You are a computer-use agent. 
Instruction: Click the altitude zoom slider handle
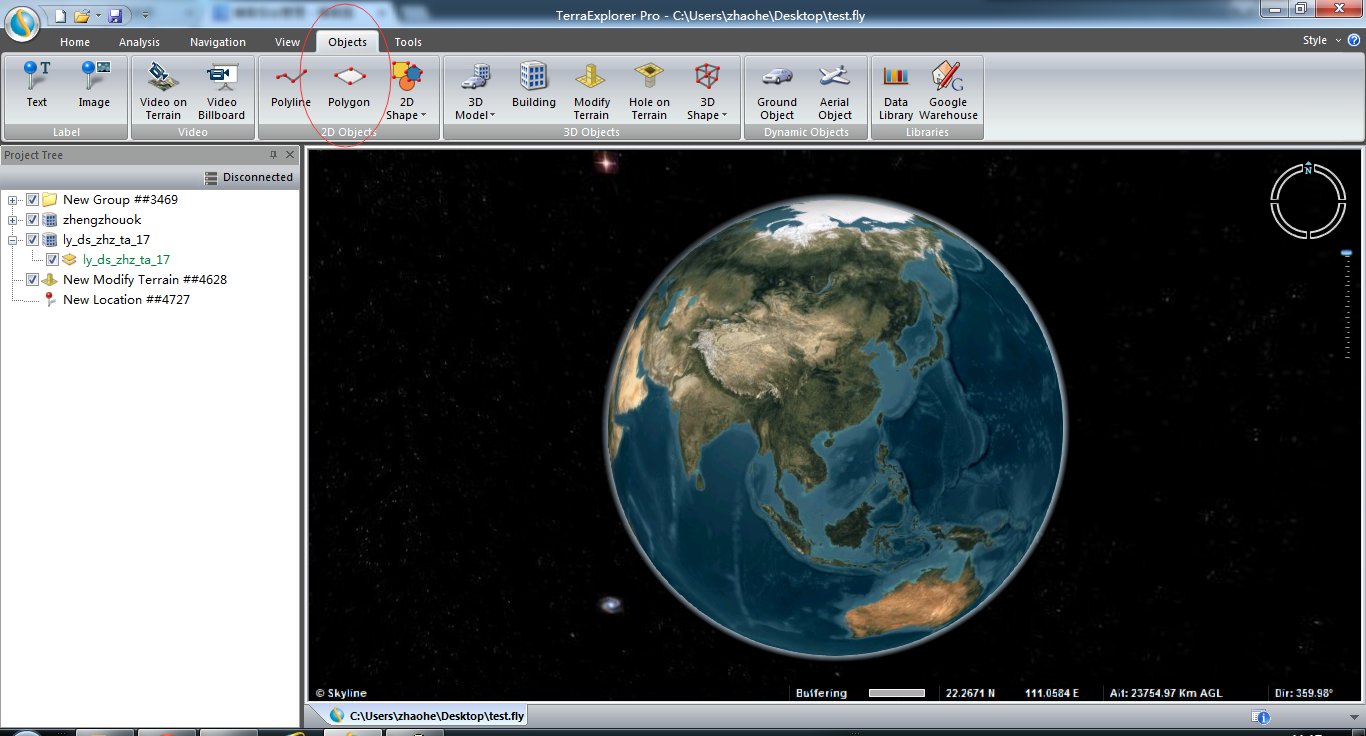click(x=1346, y=253)
